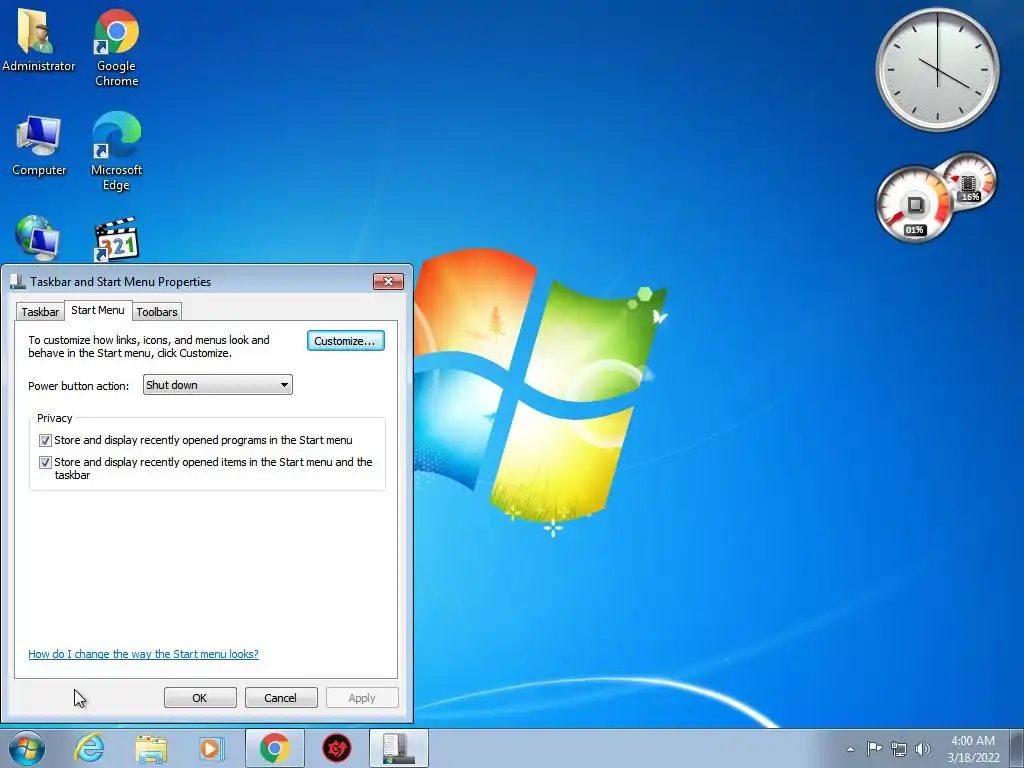Toggle store recently opened items checkbox
Screen dimensions: 1024x768
pyautogui.click(x=45, y=462)
